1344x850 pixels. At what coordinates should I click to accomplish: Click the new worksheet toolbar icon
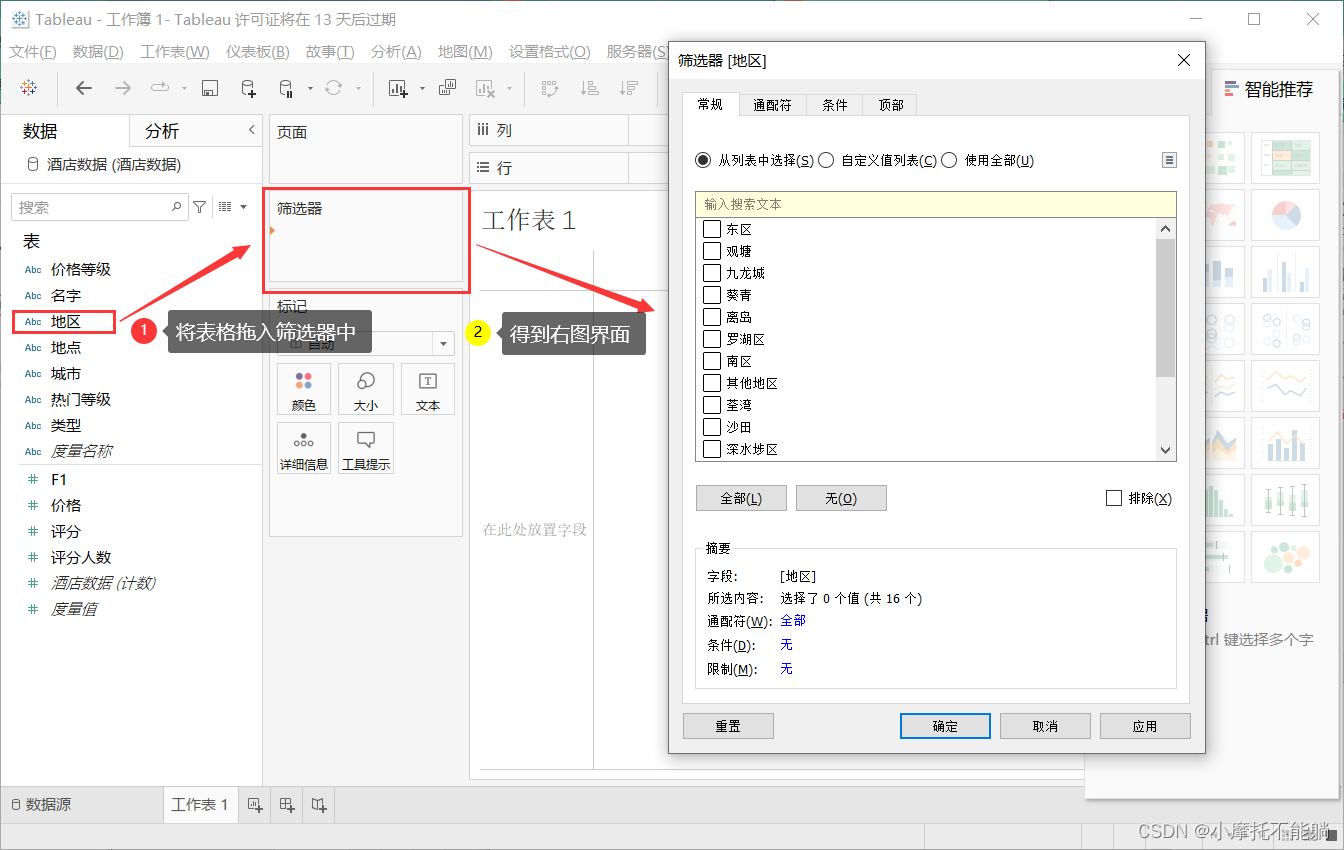click(398, 88)
